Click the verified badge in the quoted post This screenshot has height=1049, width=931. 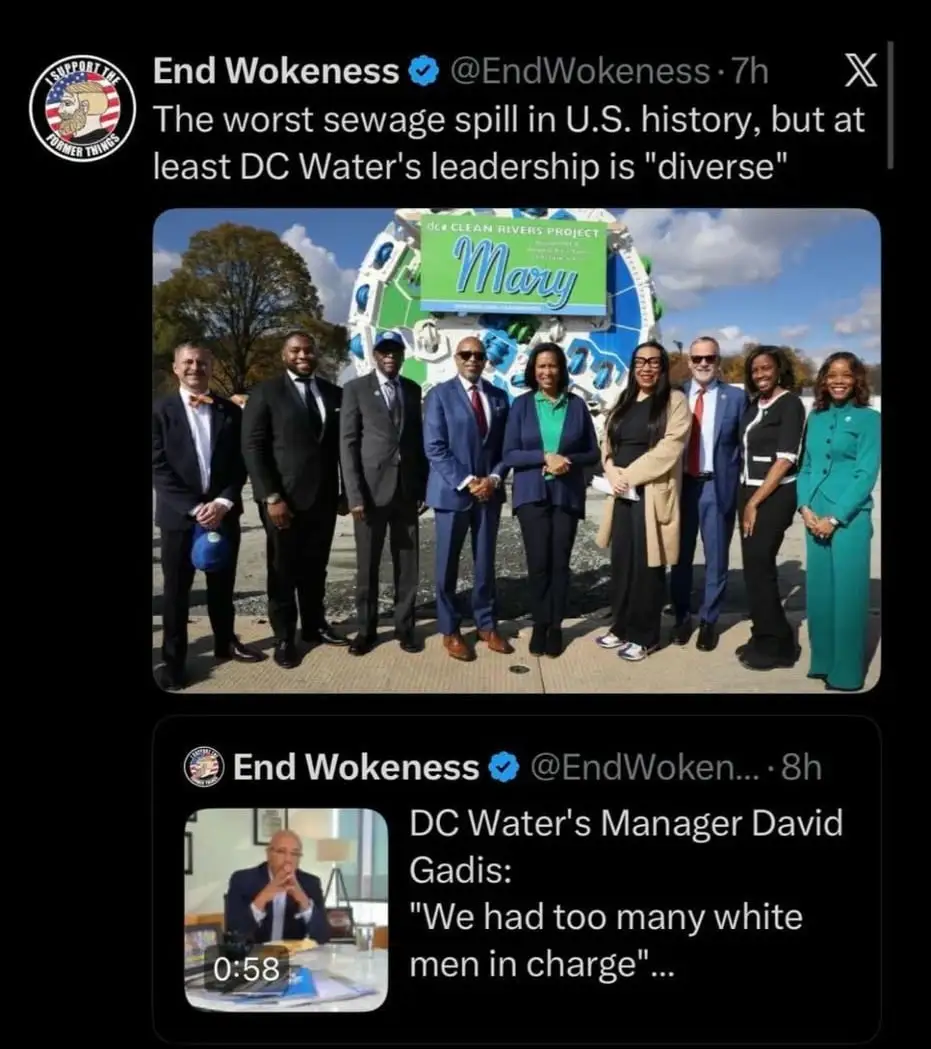click(x=504, y=767)
